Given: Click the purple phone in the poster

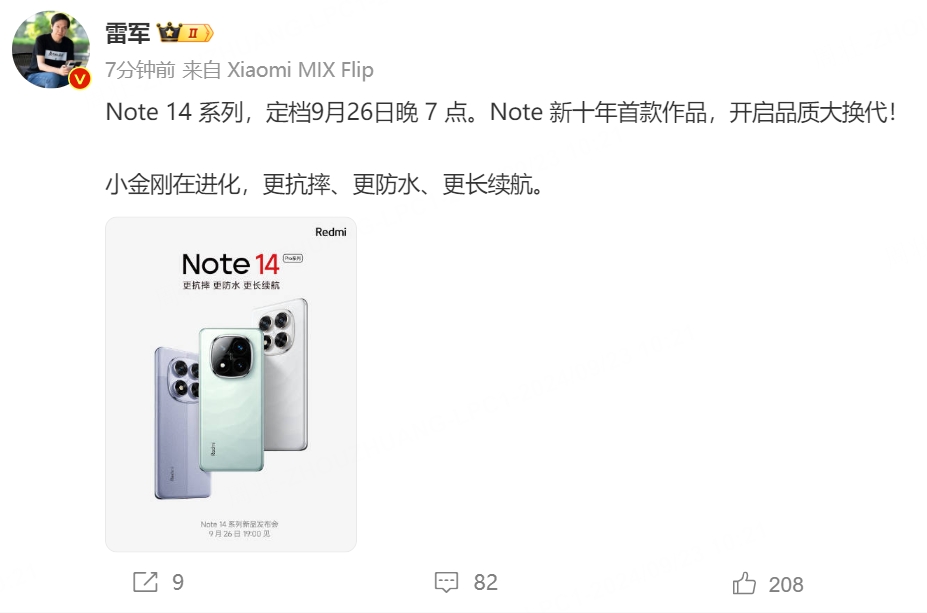Looking at the screenshot, I should 177,423.
